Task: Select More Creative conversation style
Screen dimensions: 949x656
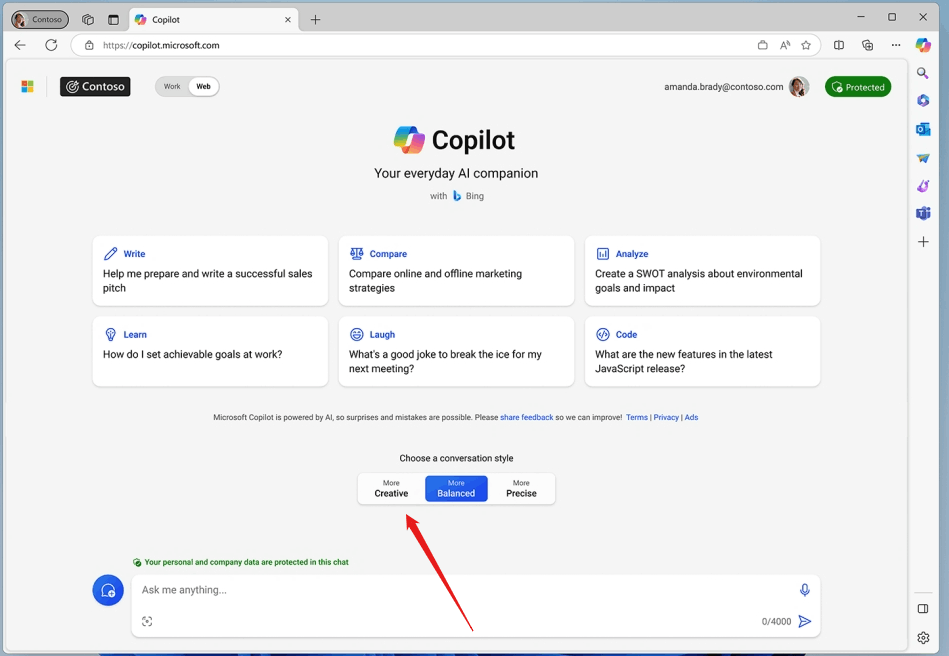Action: (391, 488)
